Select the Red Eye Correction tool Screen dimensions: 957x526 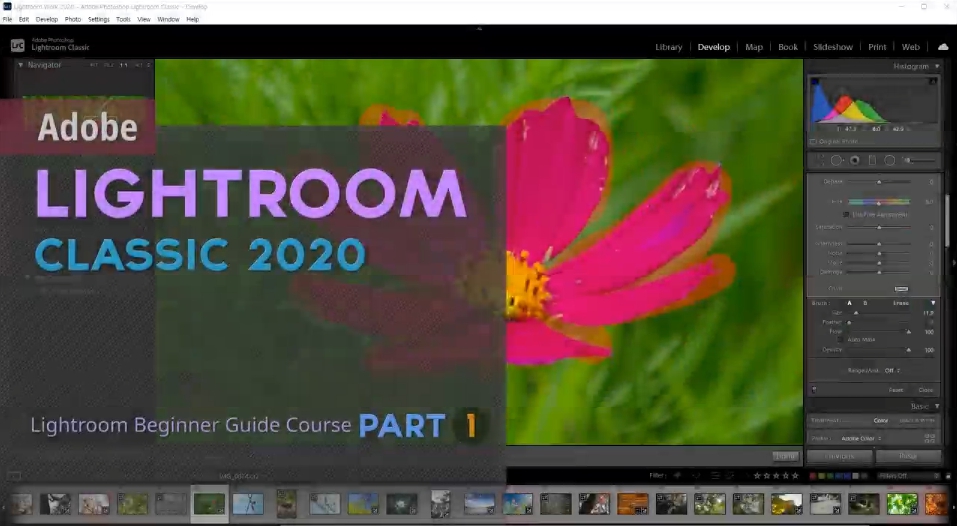pyautogui.click(x=854, y=160)
